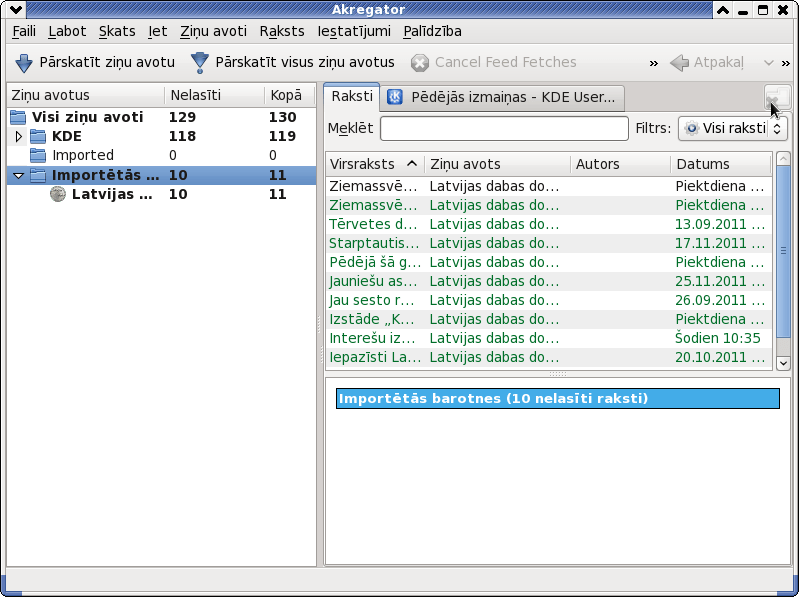Viewport: 799px width, 597px height.
Task: Click the Ziņu avotus column header
Action: (x=86, y=95)
